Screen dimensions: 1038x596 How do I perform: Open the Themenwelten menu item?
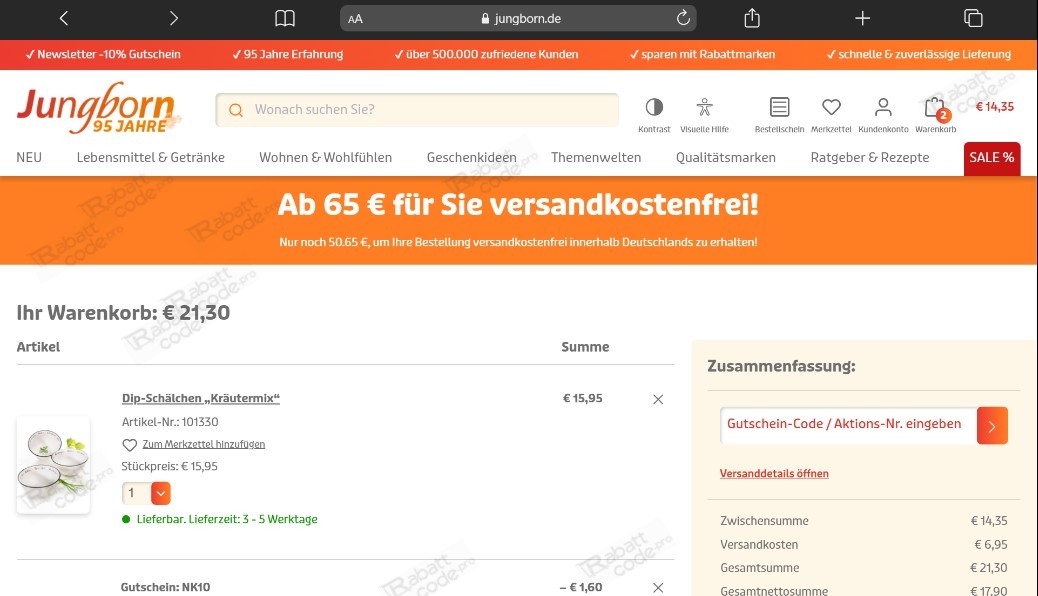[596, 158]
